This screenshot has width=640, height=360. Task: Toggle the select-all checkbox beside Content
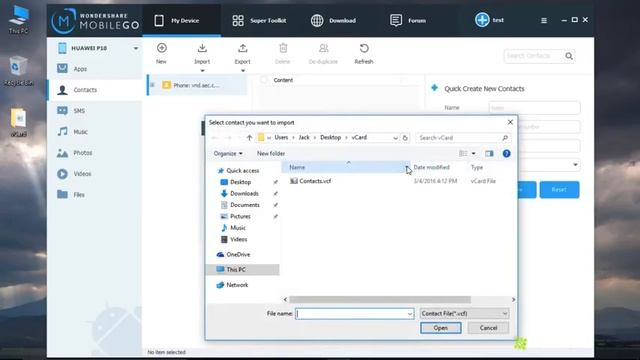pos(264,80)
